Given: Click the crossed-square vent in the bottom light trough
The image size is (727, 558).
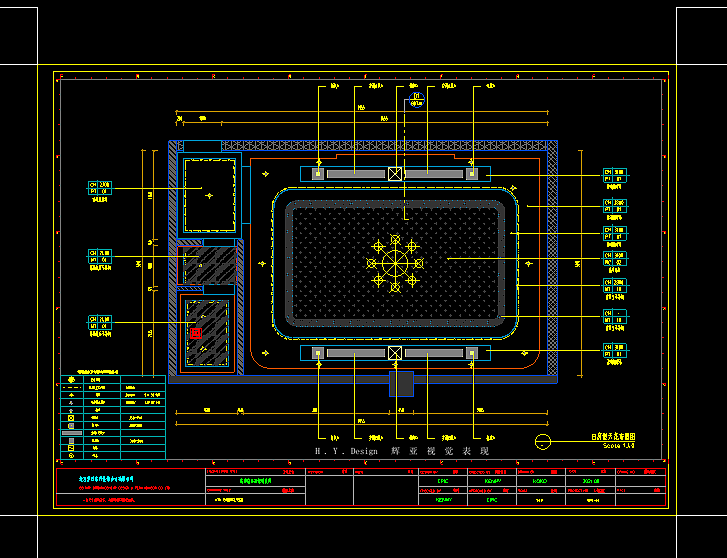Looking at the screenshot, I should [x=395, y=353].
